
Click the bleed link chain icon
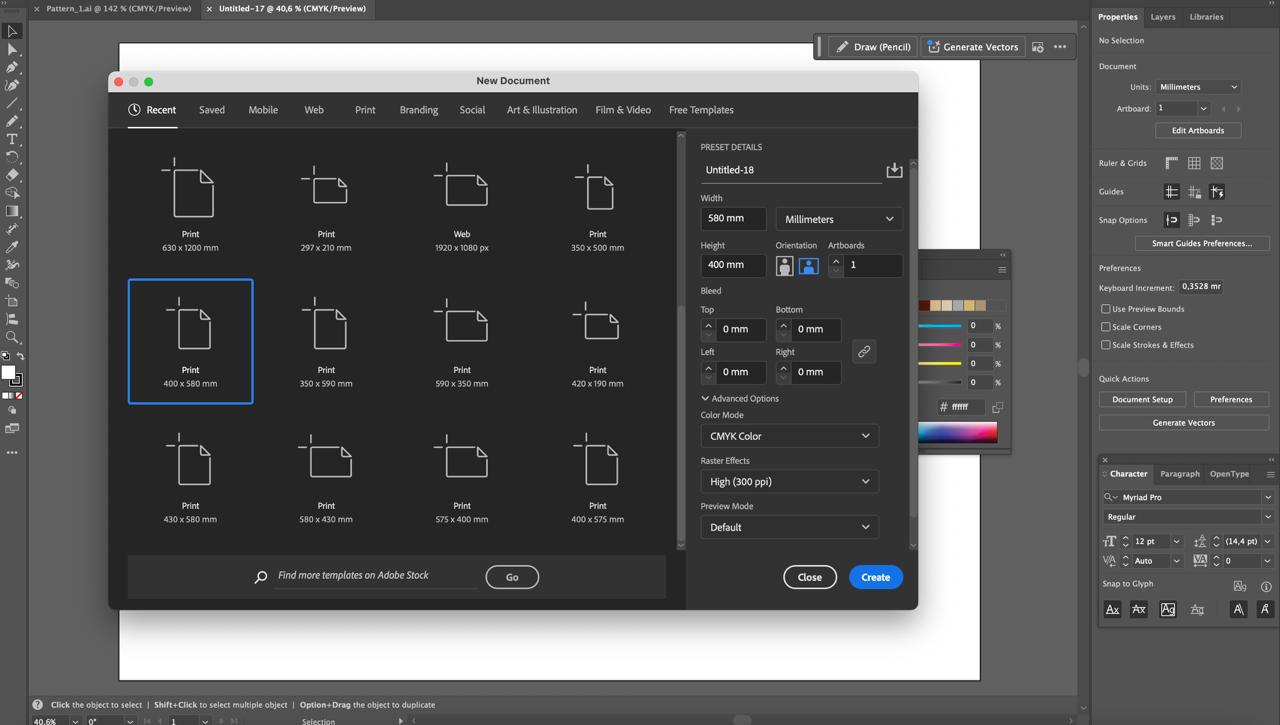(864, 351)
